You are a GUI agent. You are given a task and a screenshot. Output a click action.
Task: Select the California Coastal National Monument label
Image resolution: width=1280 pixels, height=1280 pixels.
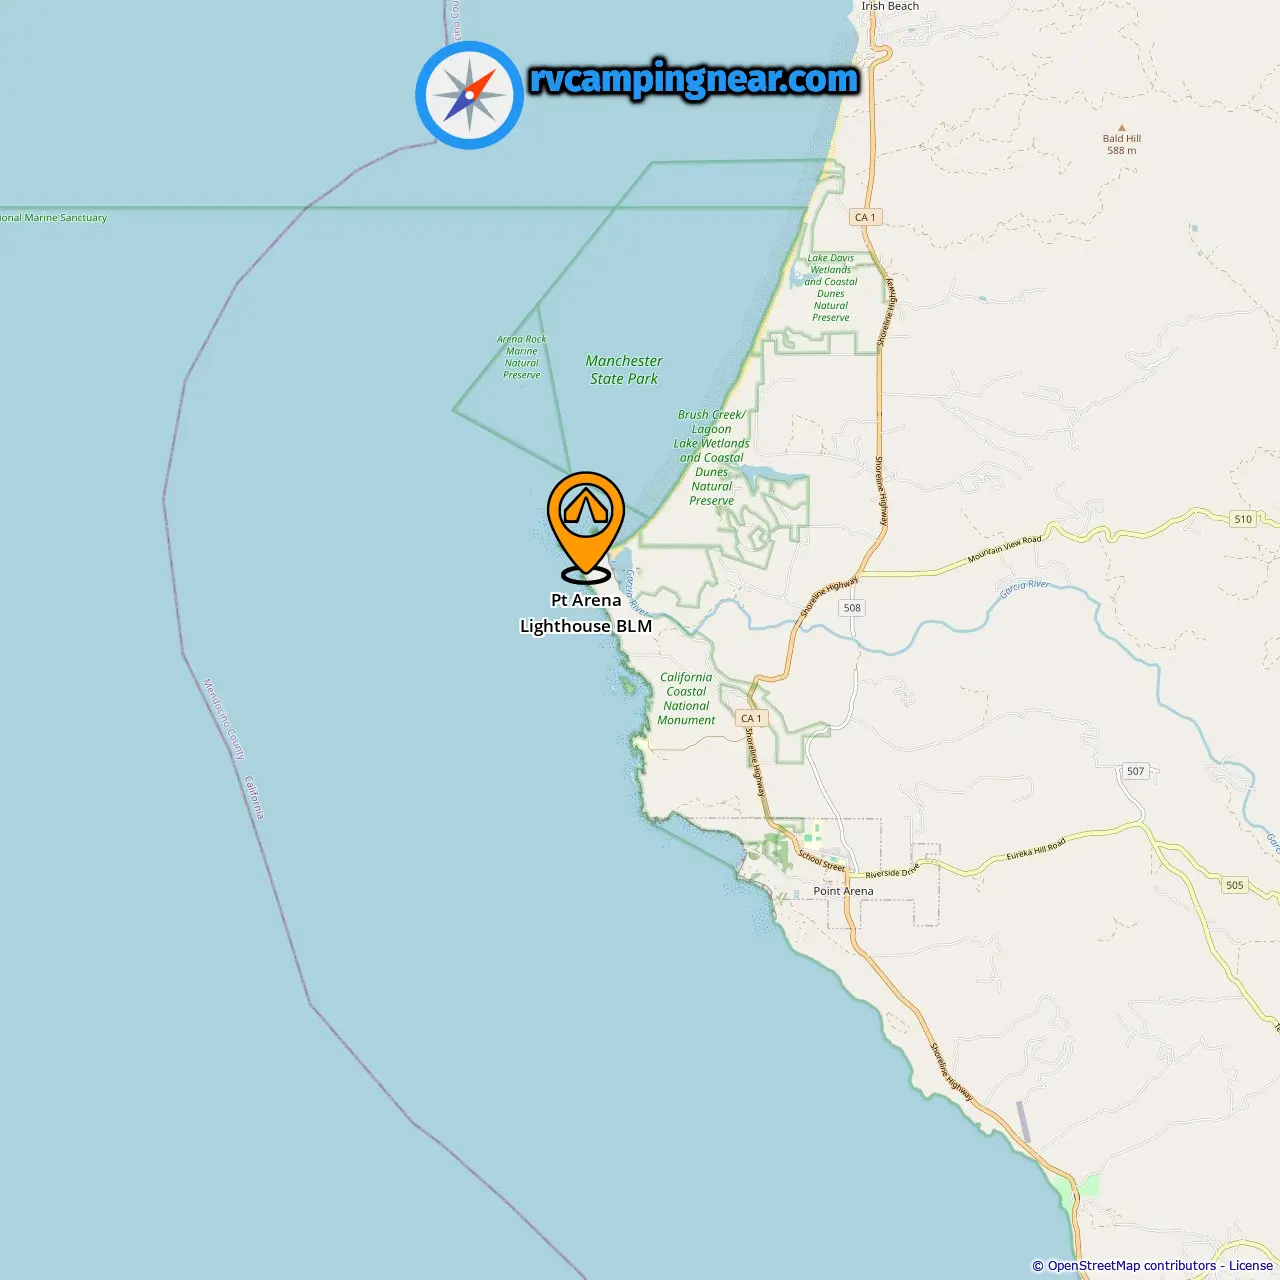pyautogui.click(x=686, y=698)
